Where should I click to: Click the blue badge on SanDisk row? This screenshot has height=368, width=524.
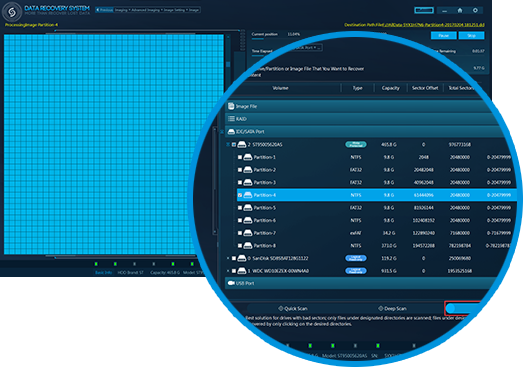356,258
